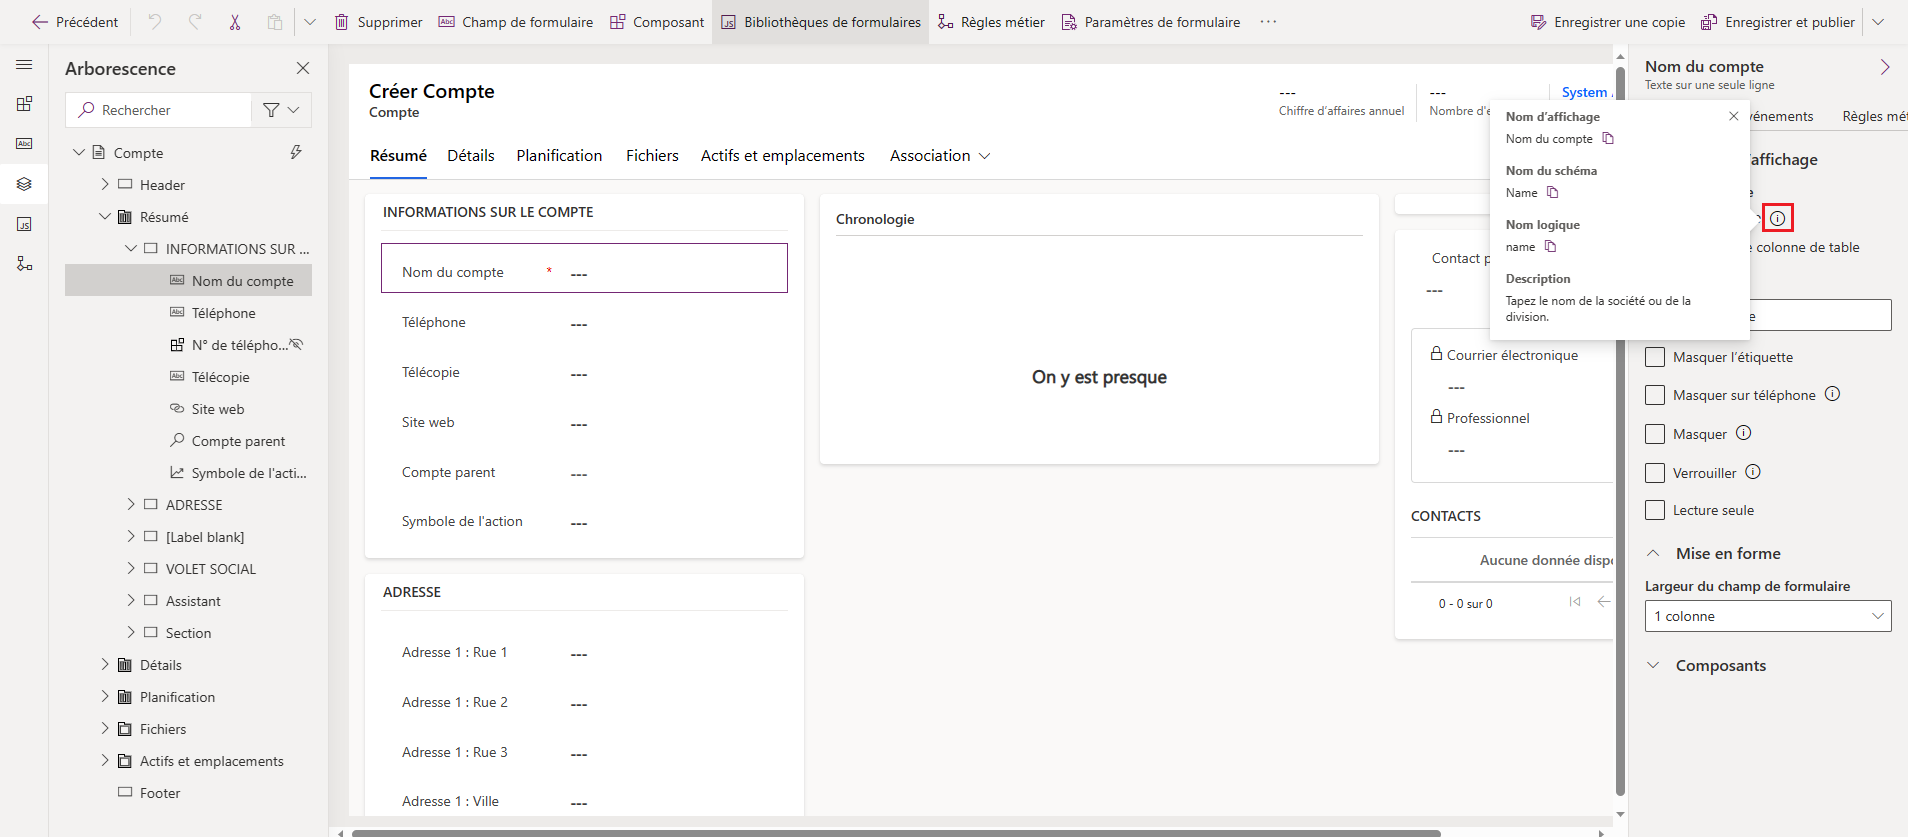1908x837 pixels.
Task: Expand the Composants section
Action: click(x=1653, y=665)
